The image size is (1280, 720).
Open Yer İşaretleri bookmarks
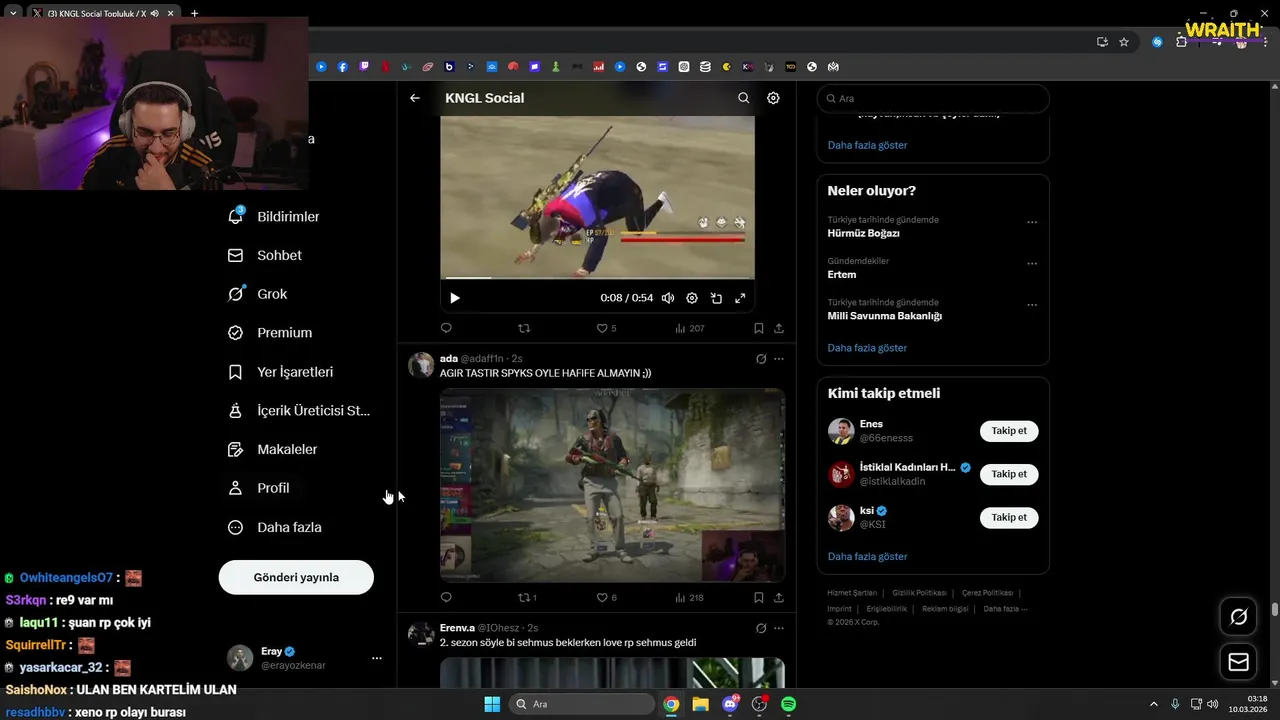point(281,372)
